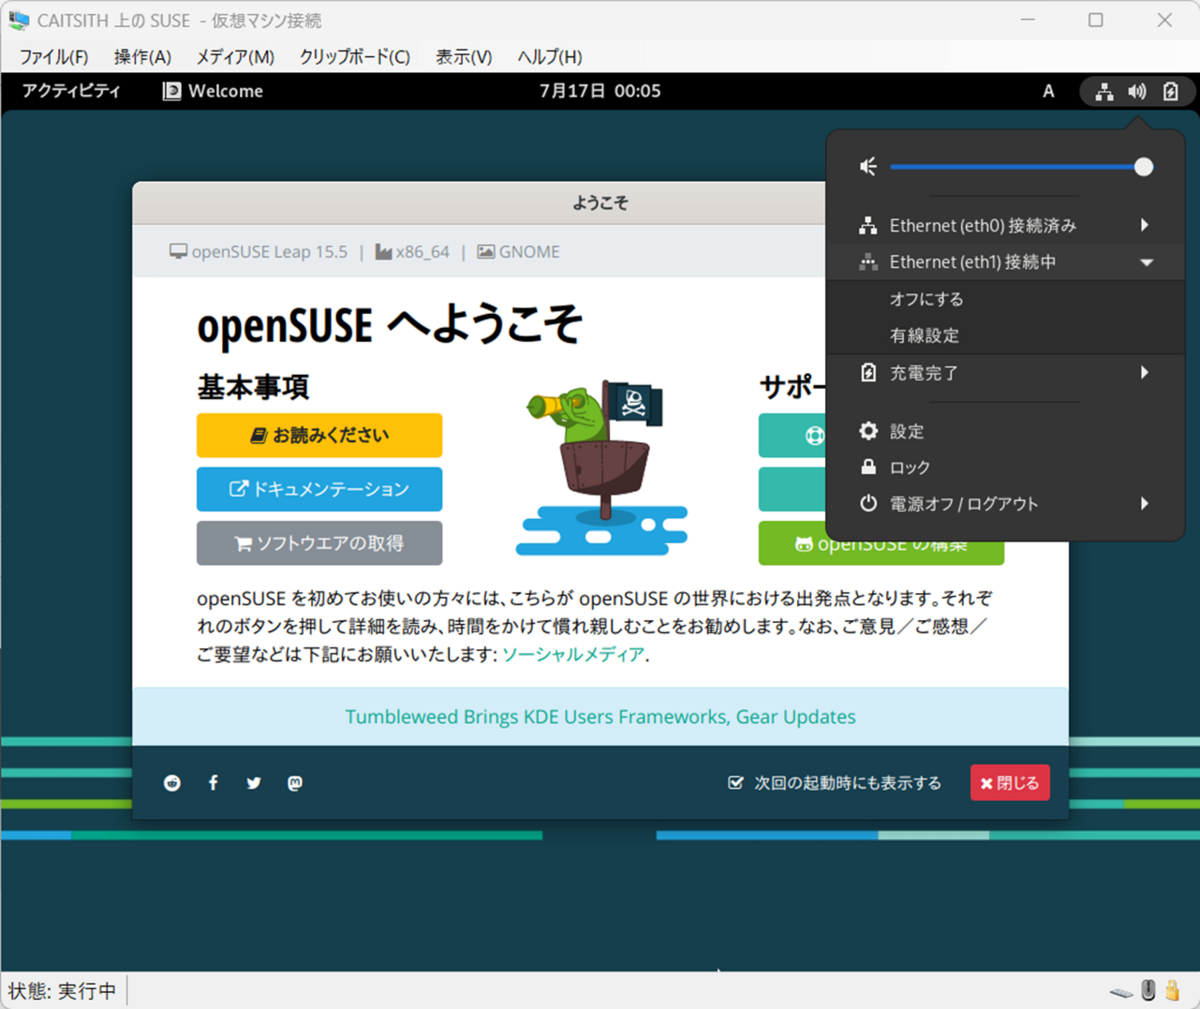Screen dimensions: 1200x1009
Task: Select オフにする for eth1
Action: [x=1005, y=299]
